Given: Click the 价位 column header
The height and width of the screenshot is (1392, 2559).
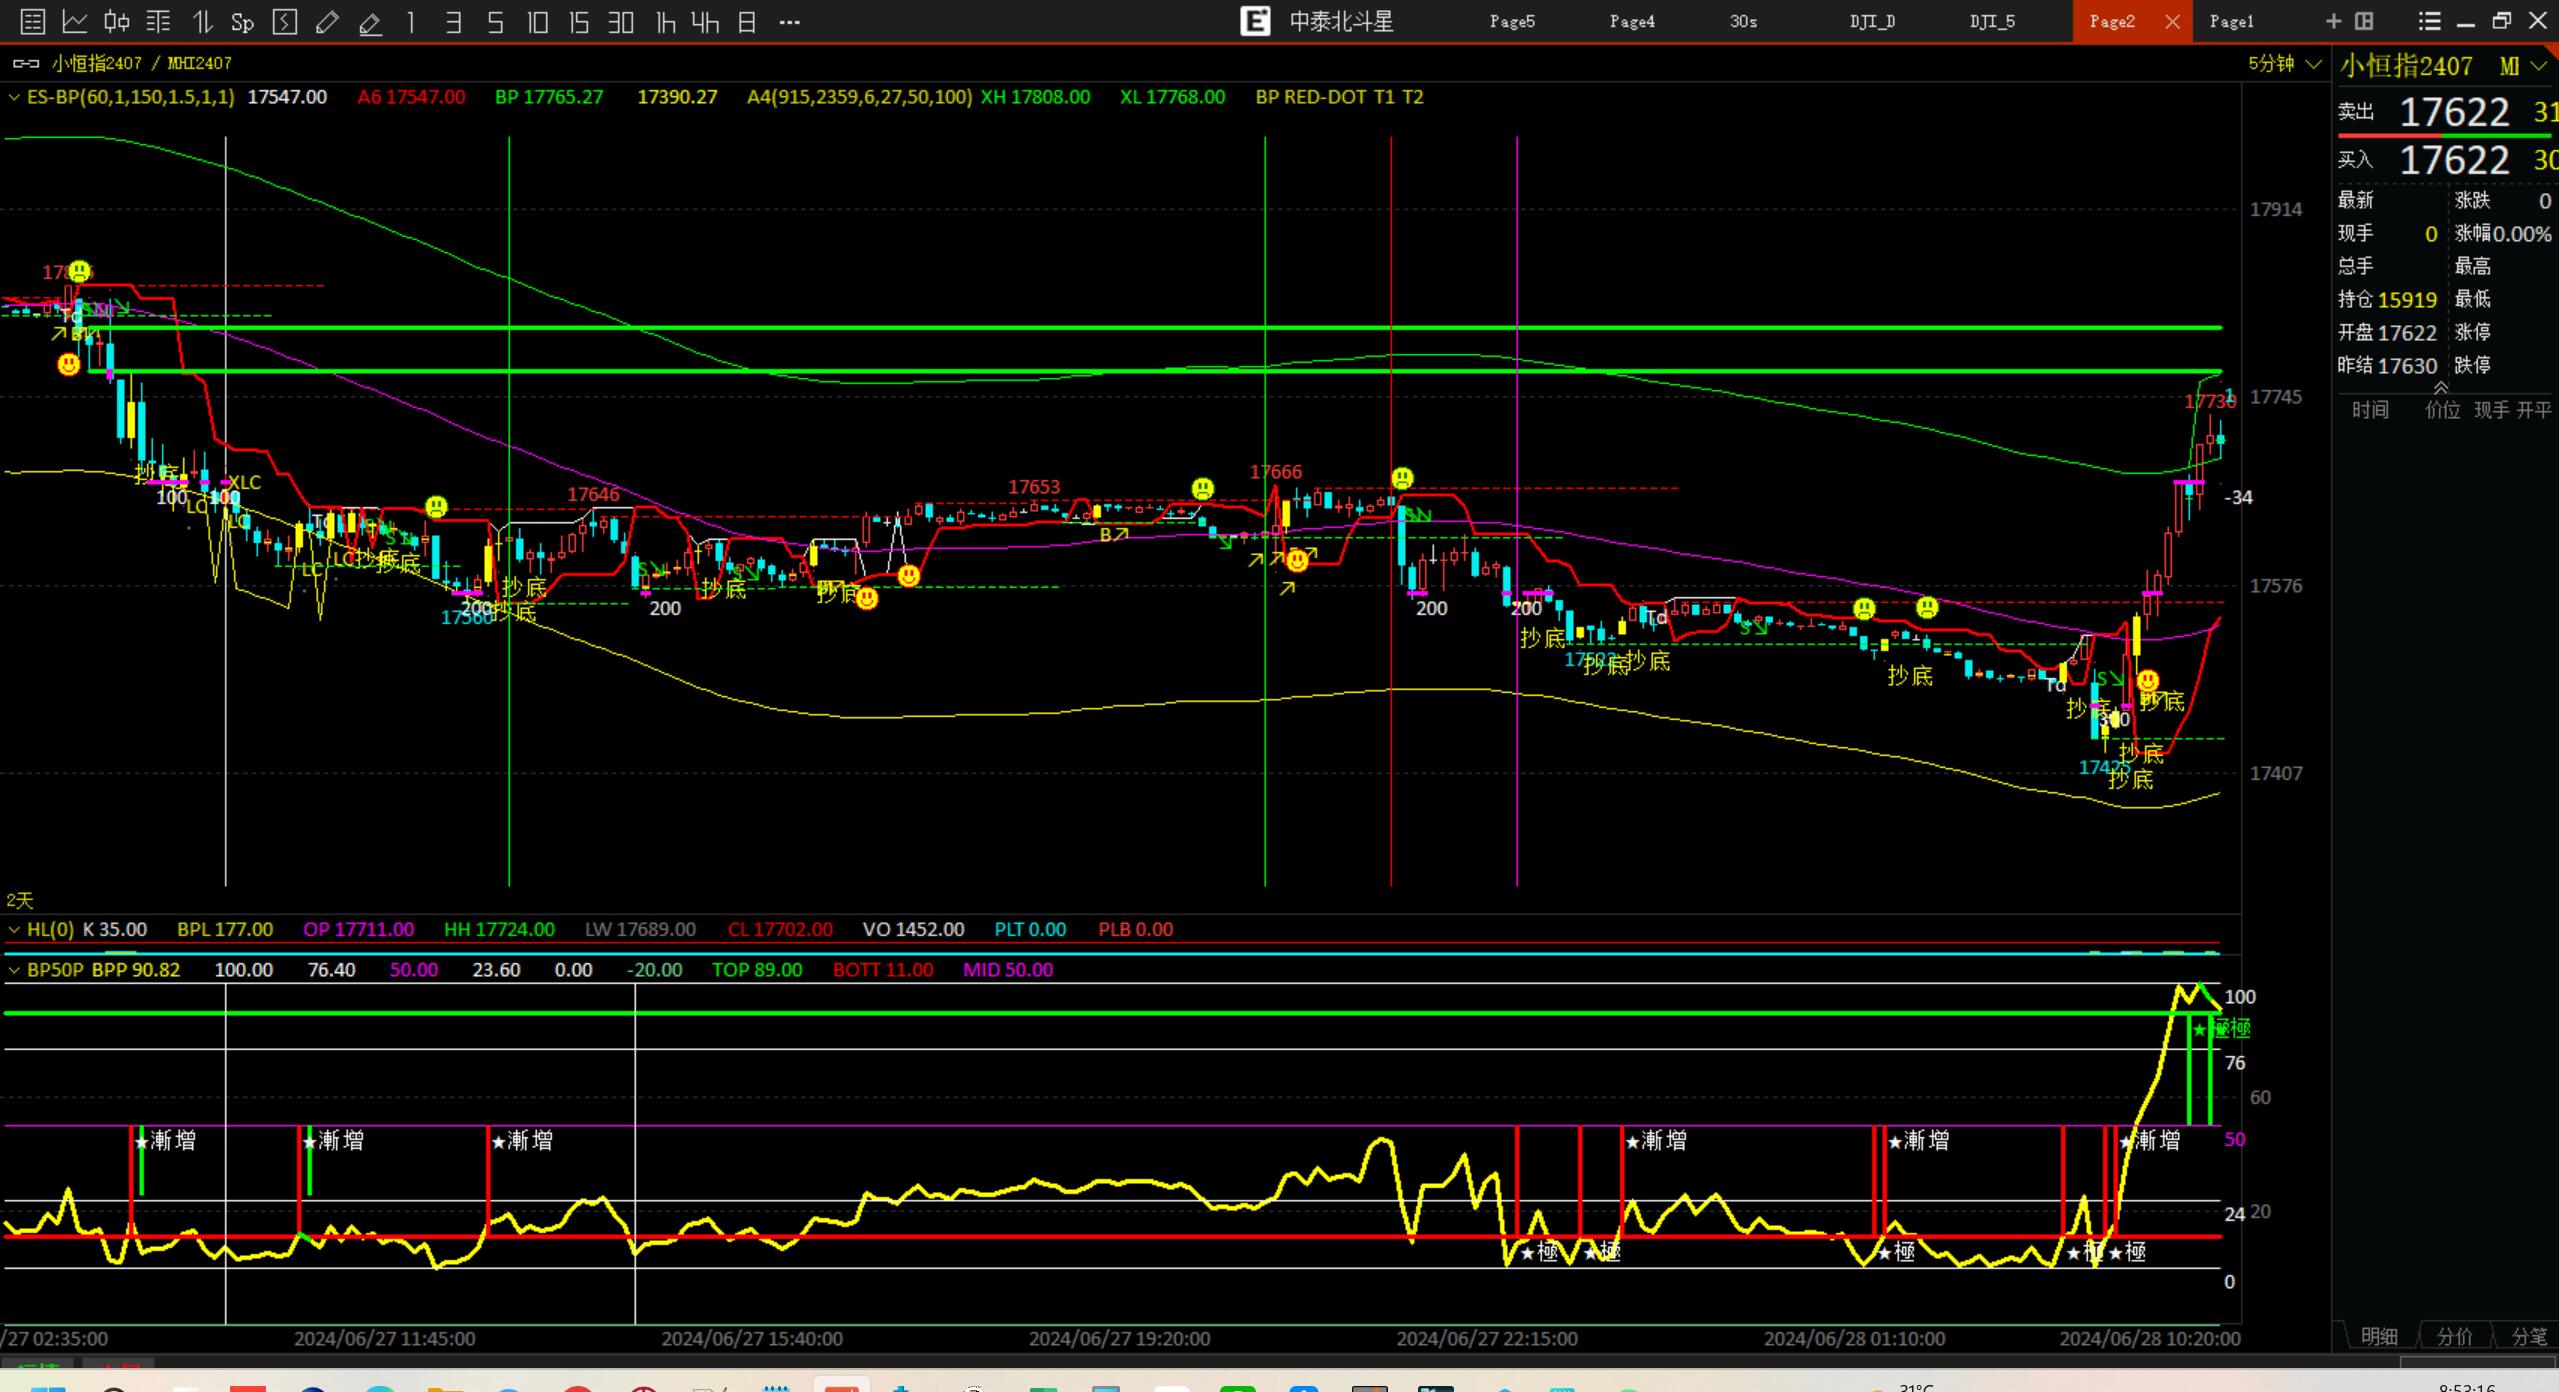Looking at the screenshot, I should 2442,410.
